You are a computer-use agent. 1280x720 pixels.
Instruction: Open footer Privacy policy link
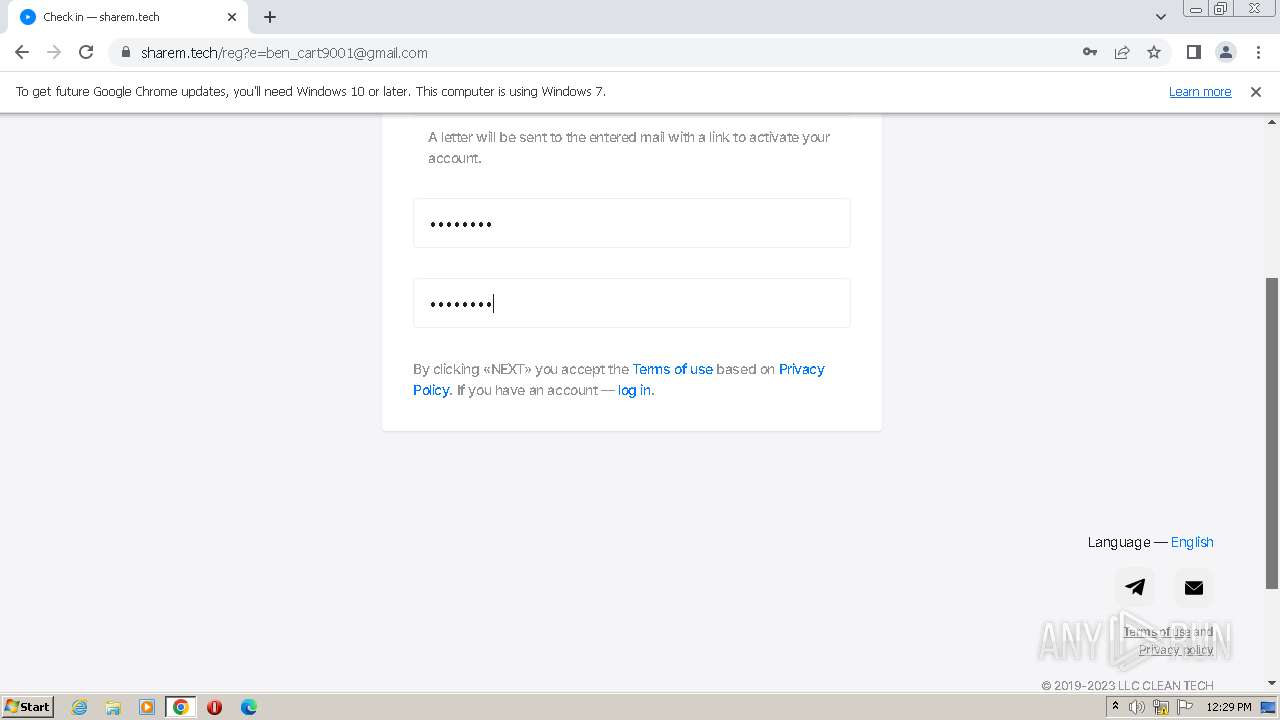(1176, 650)
